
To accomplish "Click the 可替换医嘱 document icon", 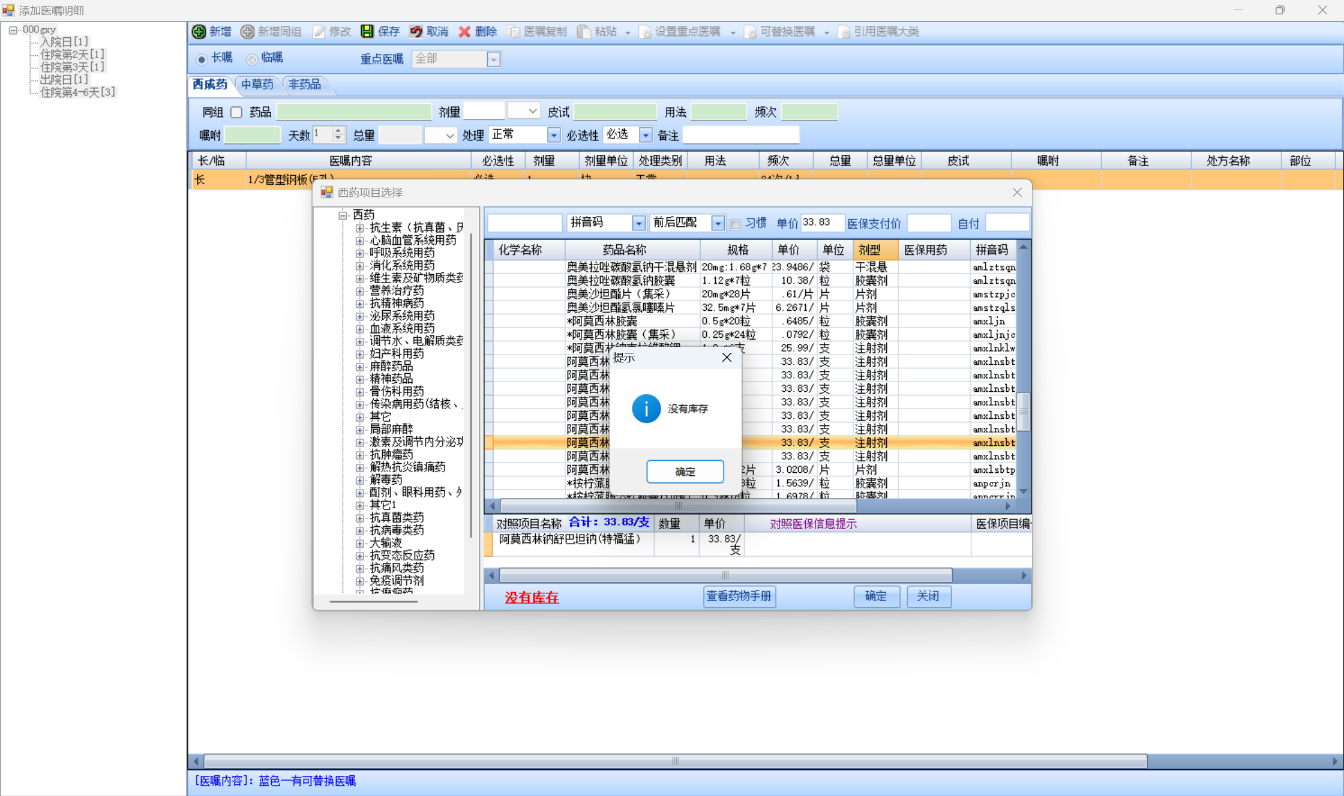I will 749,32.
